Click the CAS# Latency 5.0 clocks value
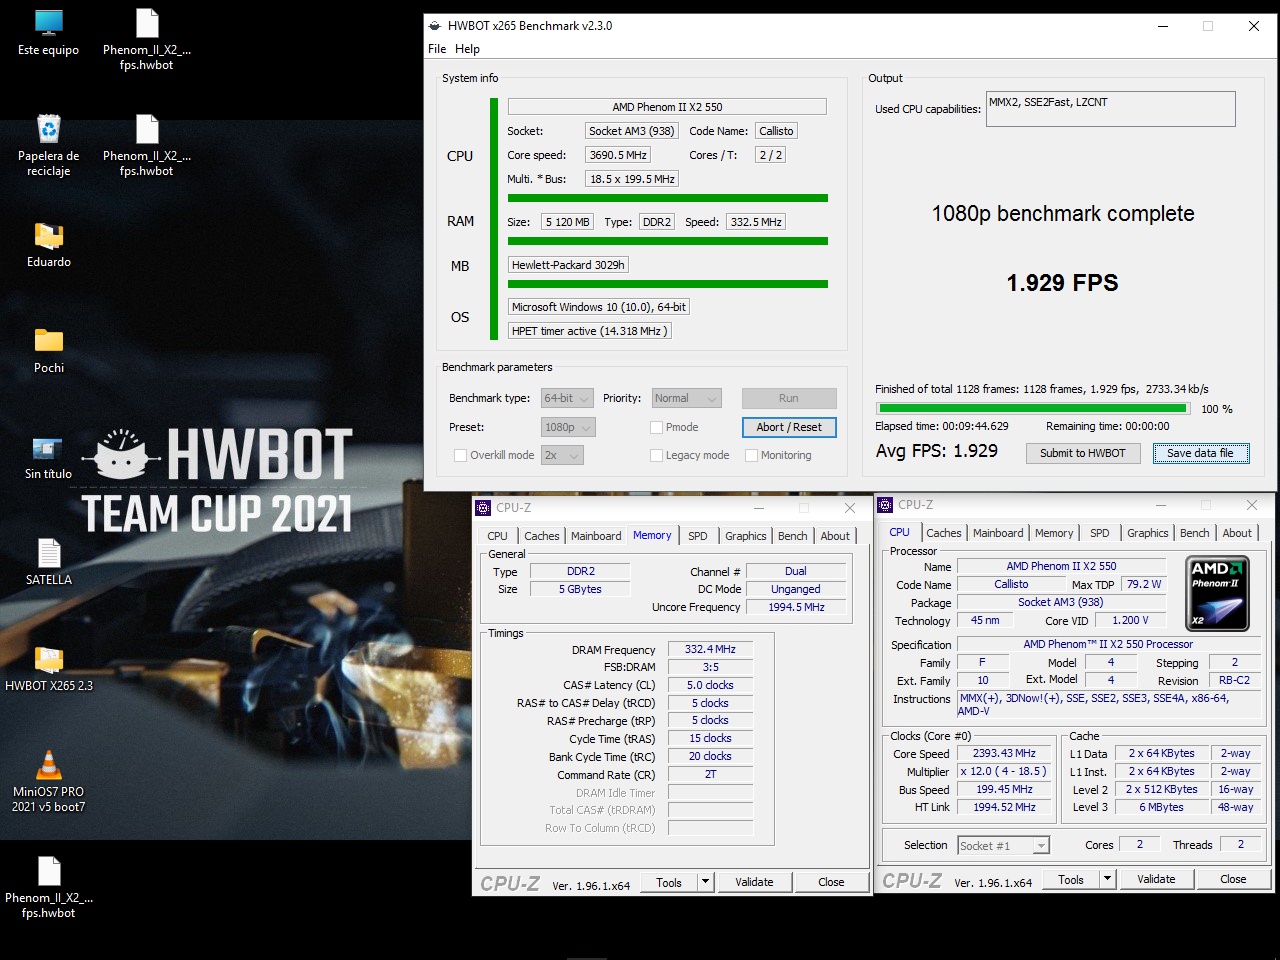The image size is (1280, 960). tap(710, 685)
